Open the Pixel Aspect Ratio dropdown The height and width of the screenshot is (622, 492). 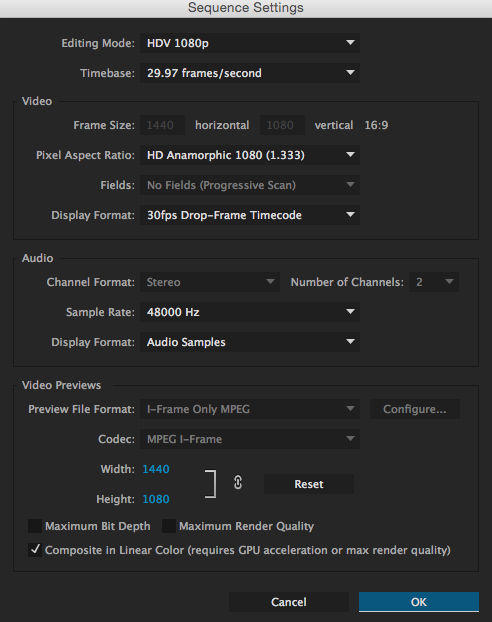(x=250, y=155)
